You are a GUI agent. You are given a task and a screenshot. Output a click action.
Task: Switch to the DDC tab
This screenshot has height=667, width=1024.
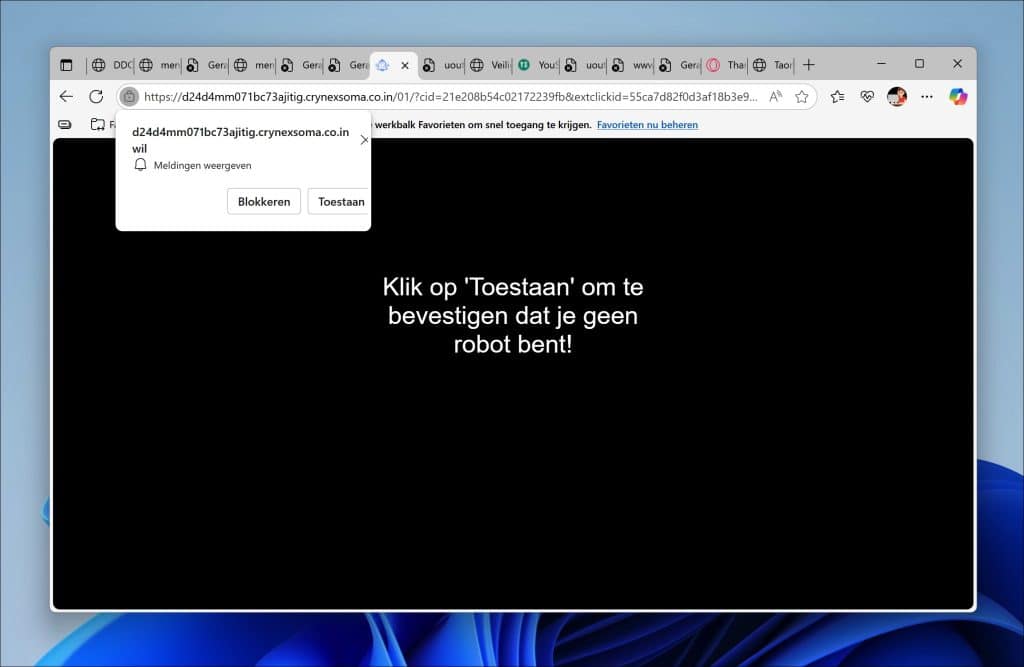(x=112, y=65)
